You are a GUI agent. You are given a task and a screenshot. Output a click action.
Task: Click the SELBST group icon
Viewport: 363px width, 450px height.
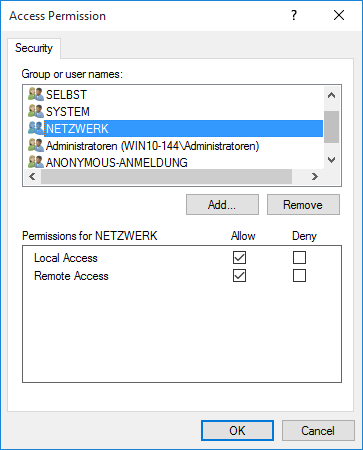[x=36, y=94]
